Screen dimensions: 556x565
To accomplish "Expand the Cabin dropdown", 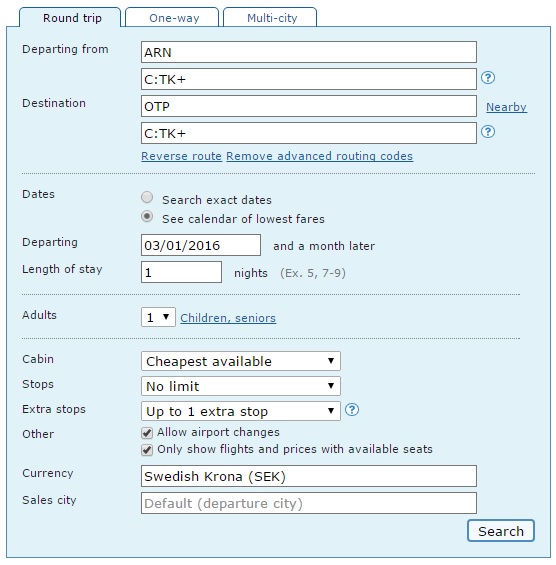I will click(241, 361).
